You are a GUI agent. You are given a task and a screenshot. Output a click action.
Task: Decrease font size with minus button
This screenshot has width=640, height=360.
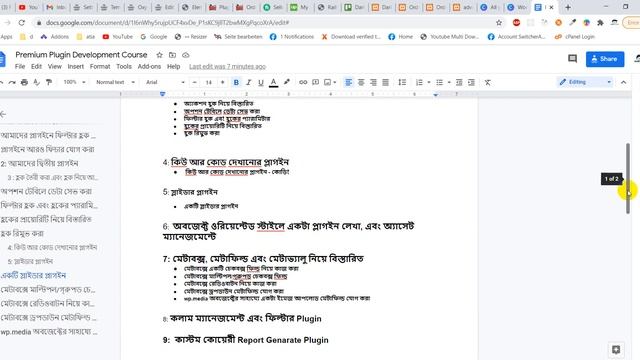tap(195, 82)
